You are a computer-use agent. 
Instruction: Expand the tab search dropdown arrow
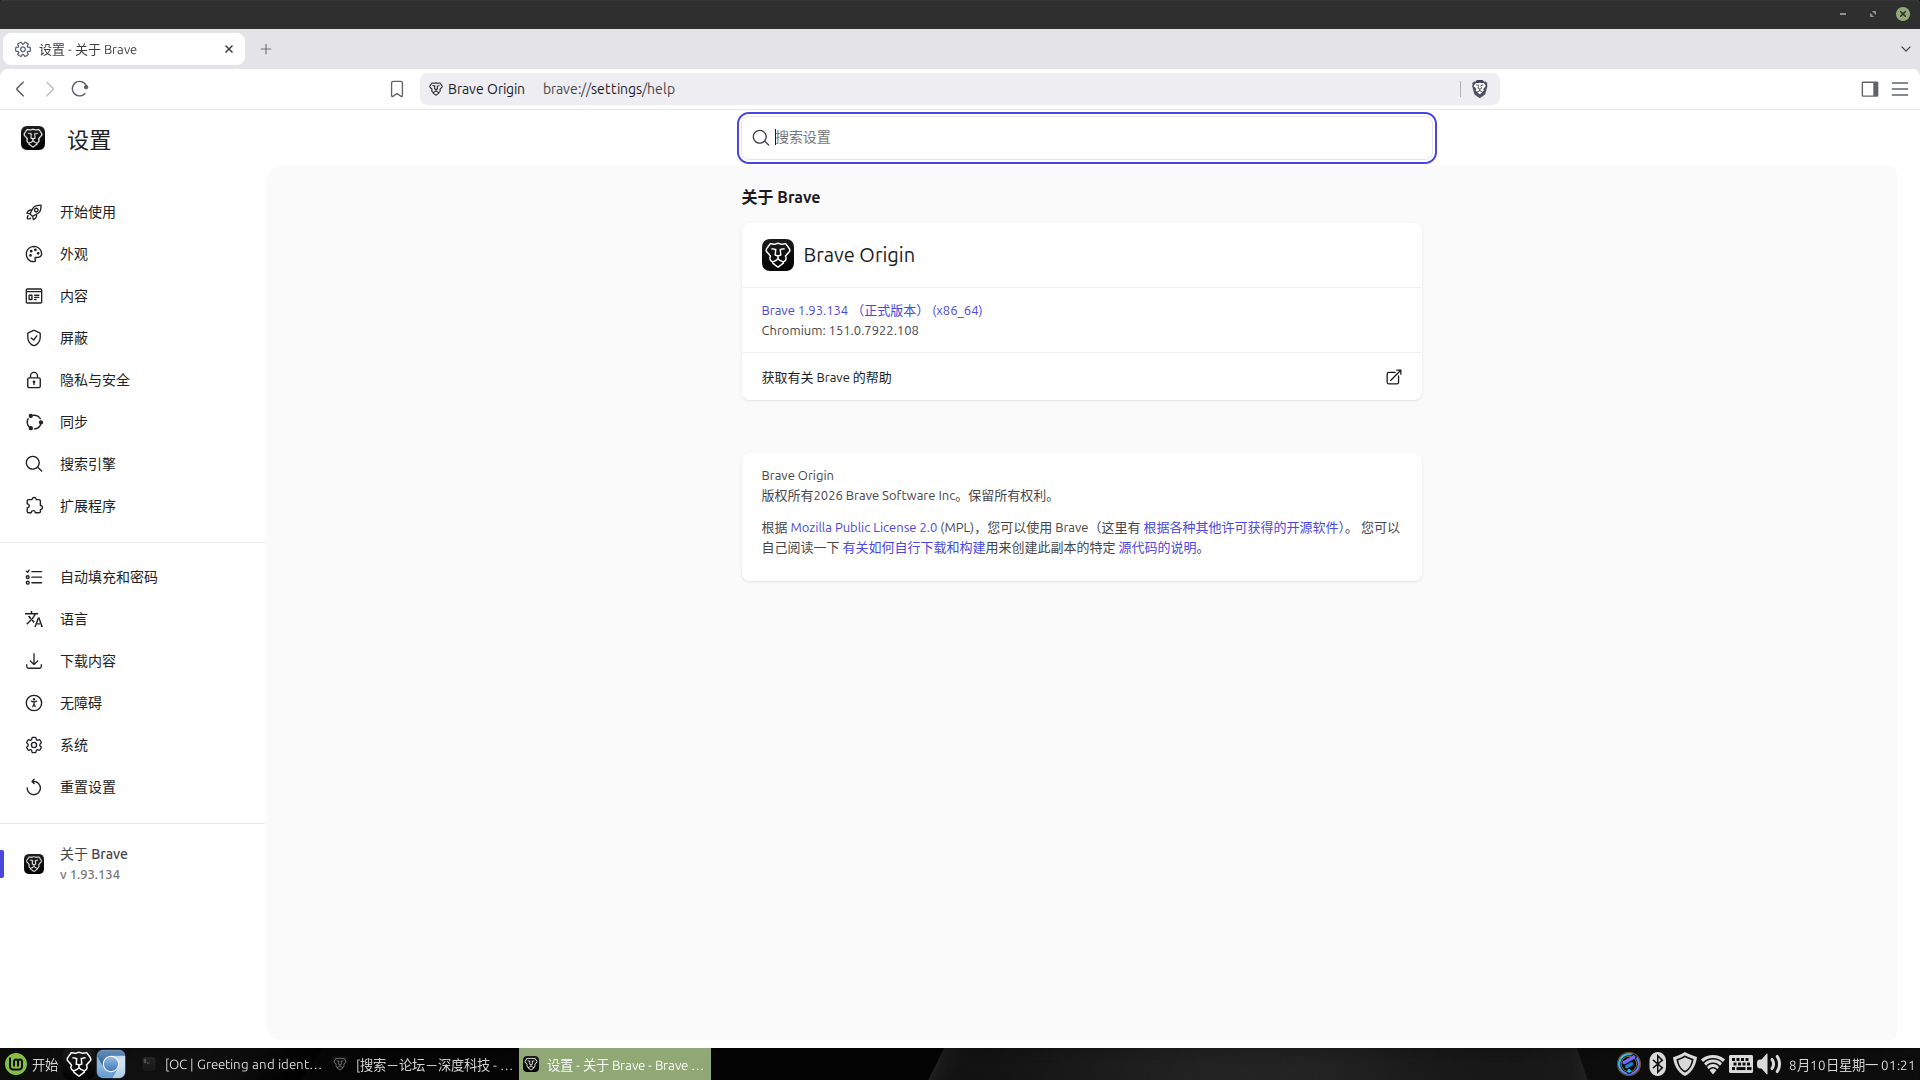coord(1905,49)
